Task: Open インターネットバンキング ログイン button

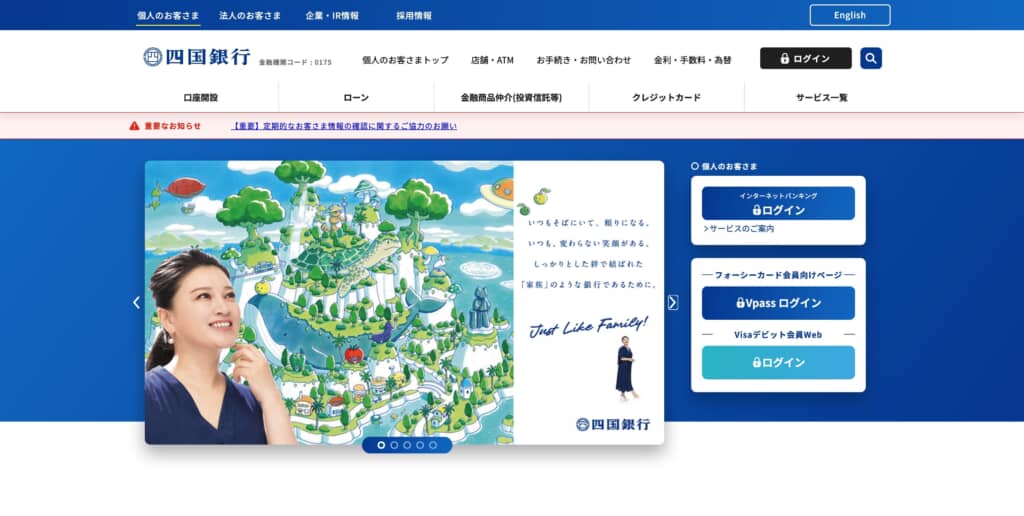Action: [x=778, y=203]
